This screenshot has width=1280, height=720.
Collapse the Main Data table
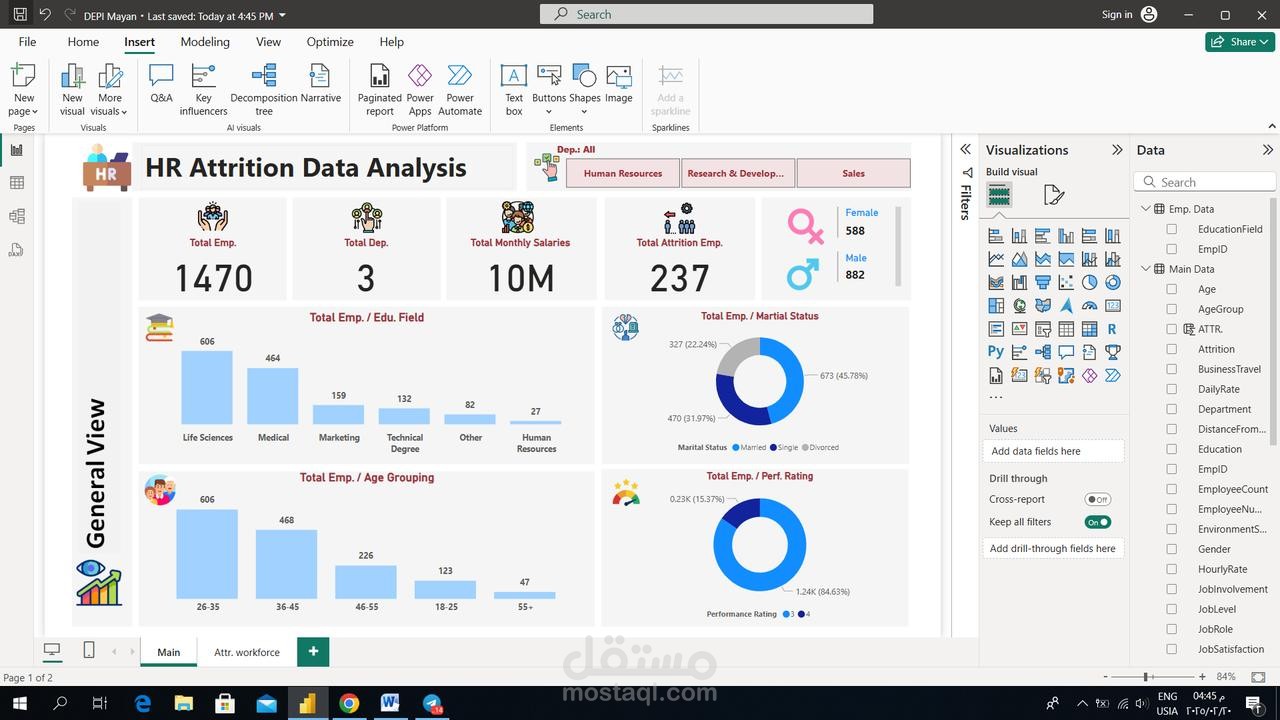pyautogui.click(x=1146, y=269)
